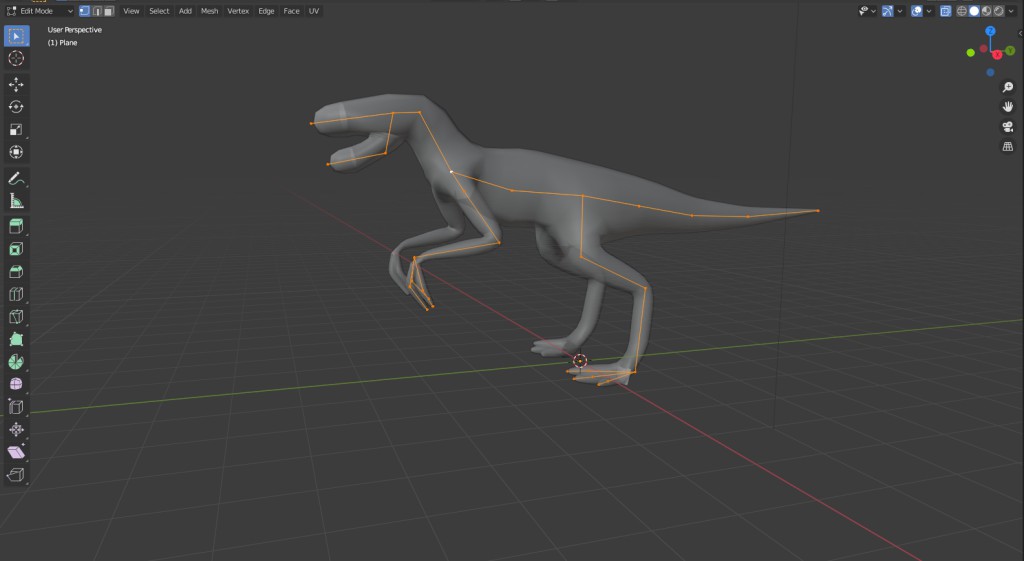Select the Extrude Region tool
Image resolution: width=1024 pixels, height=561 pixels.
click(16, 227)
